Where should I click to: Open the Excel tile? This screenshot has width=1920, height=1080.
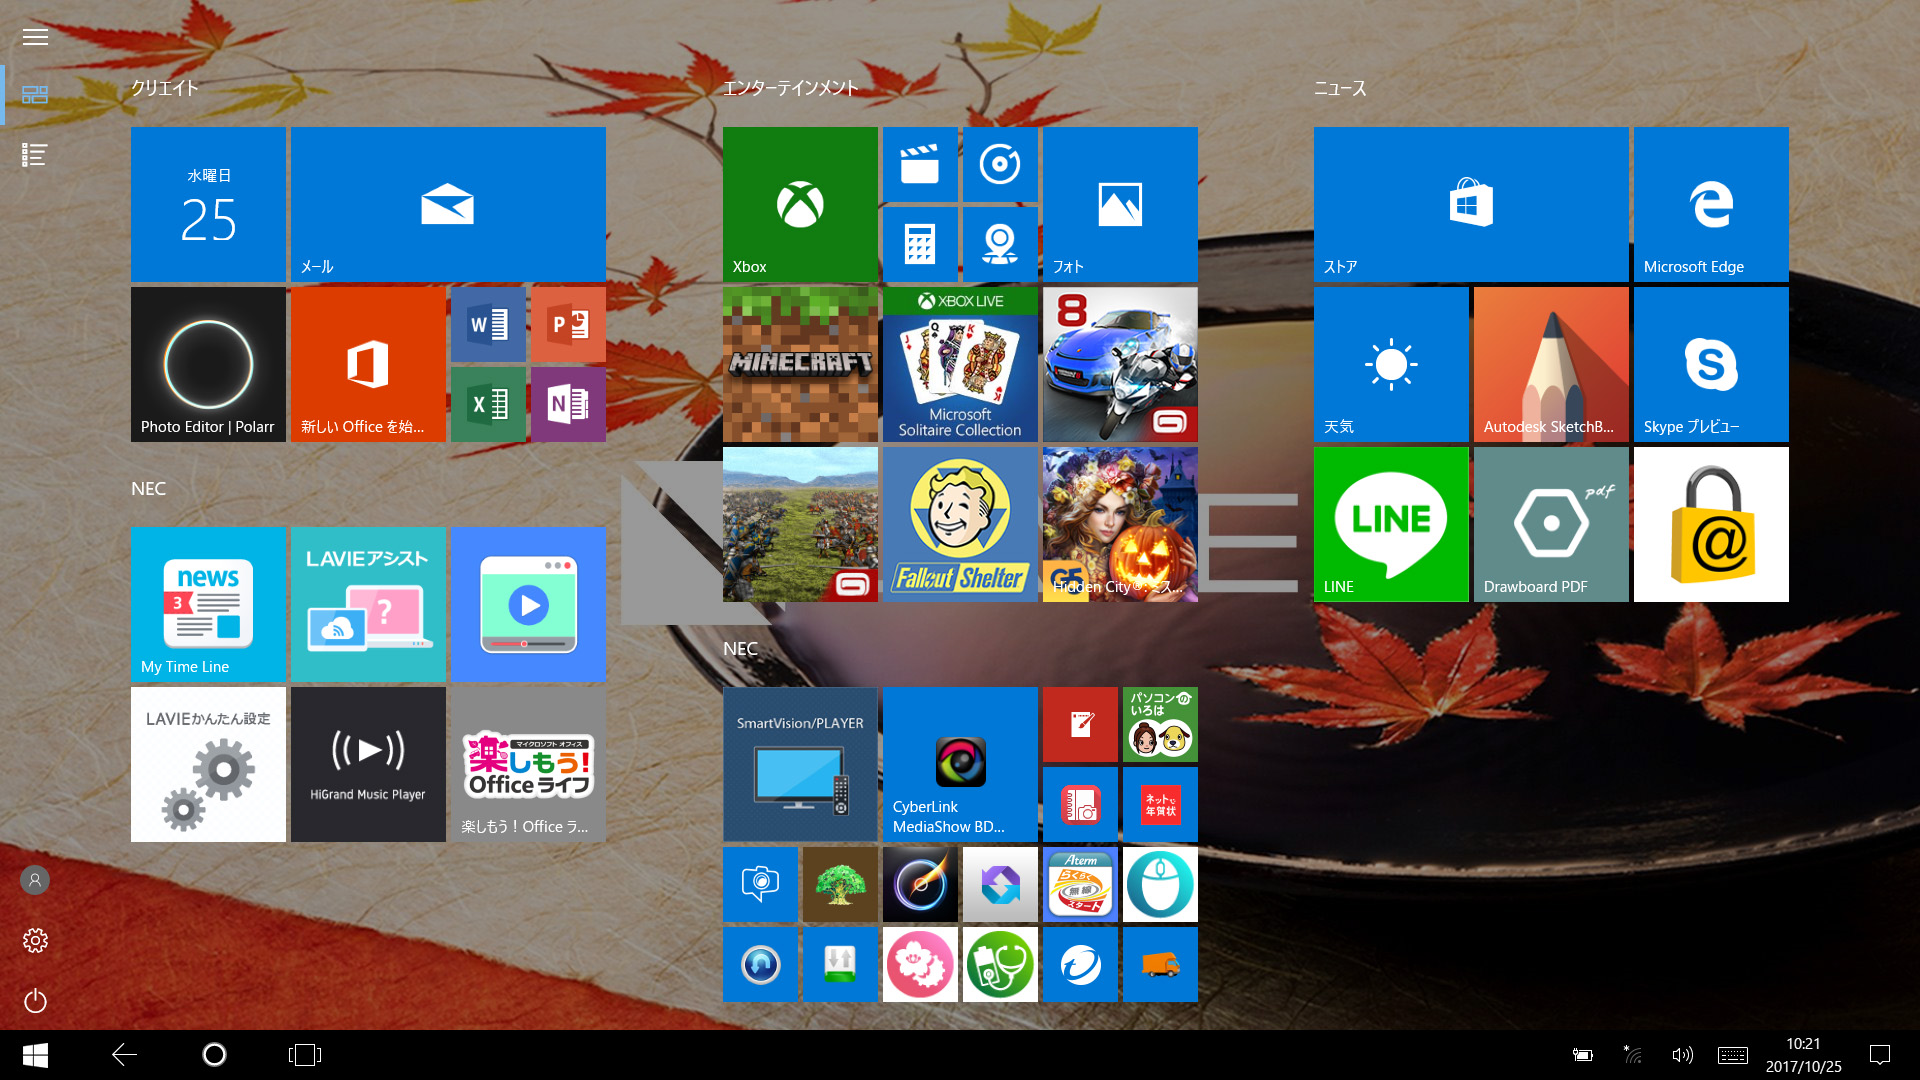click(x=488, y=404)
